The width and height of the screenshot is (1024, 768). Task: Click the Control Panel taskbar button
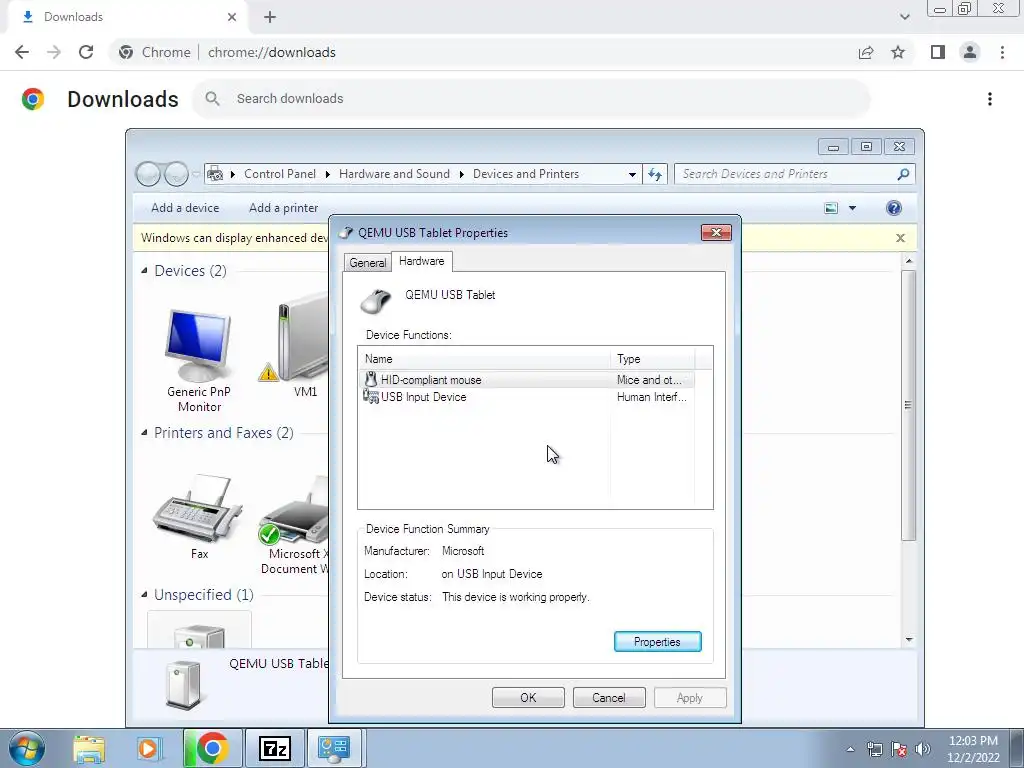point(334,748)
